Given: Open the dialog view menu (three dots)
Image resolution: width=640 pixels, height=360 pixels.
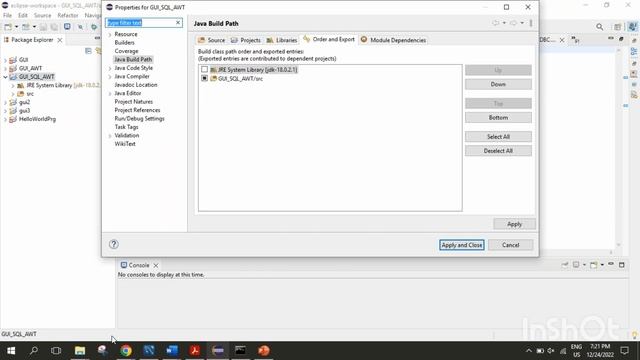Looking at the screenshot, I should pyautogui.click(x=531, y=23).
